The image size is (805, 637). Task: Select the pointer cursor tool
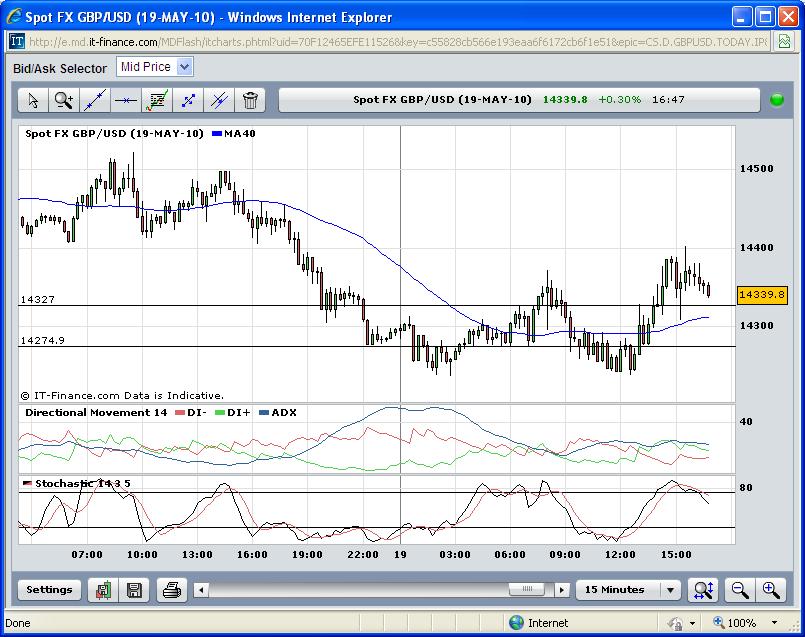point(33,100)
